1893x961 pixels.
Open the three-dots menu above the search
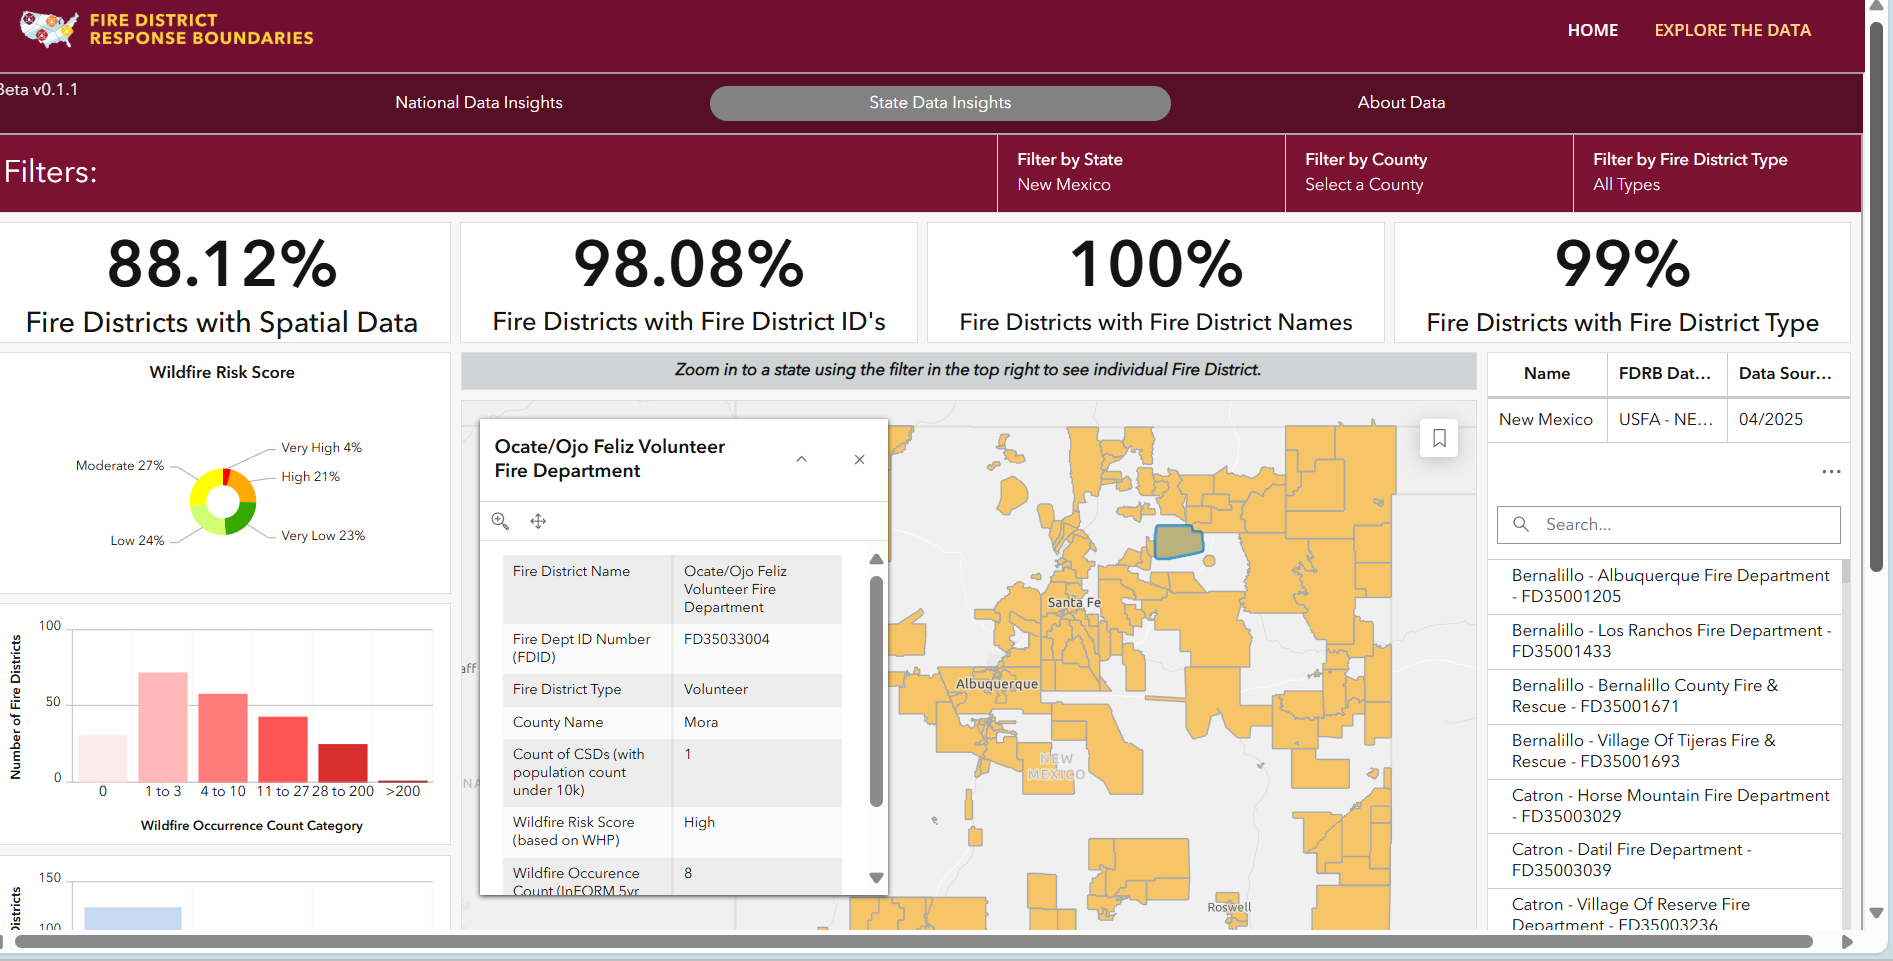[x=1831, y=472]
